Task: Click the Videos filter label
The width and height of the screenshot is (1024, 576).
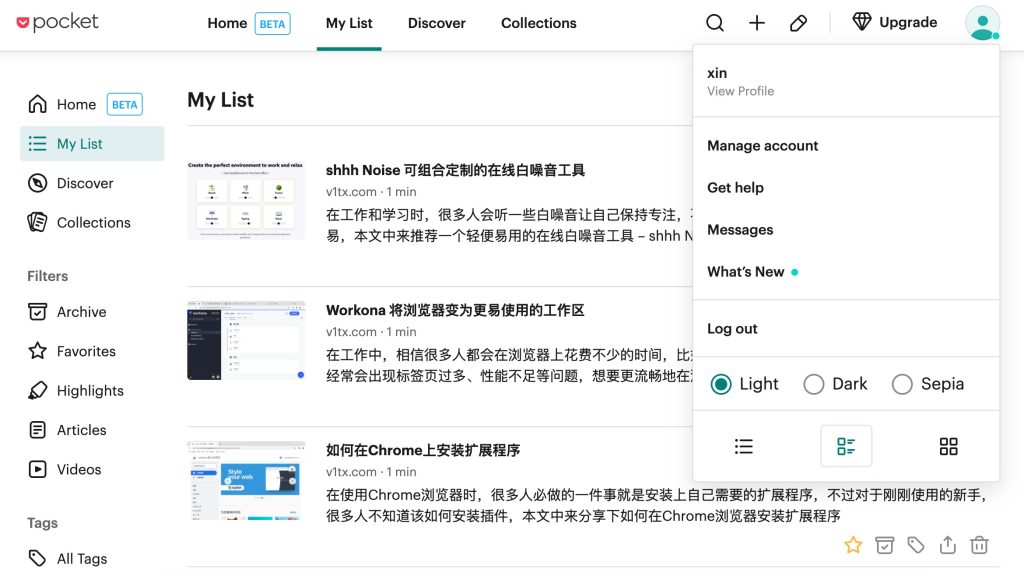Action: point(79,470)
